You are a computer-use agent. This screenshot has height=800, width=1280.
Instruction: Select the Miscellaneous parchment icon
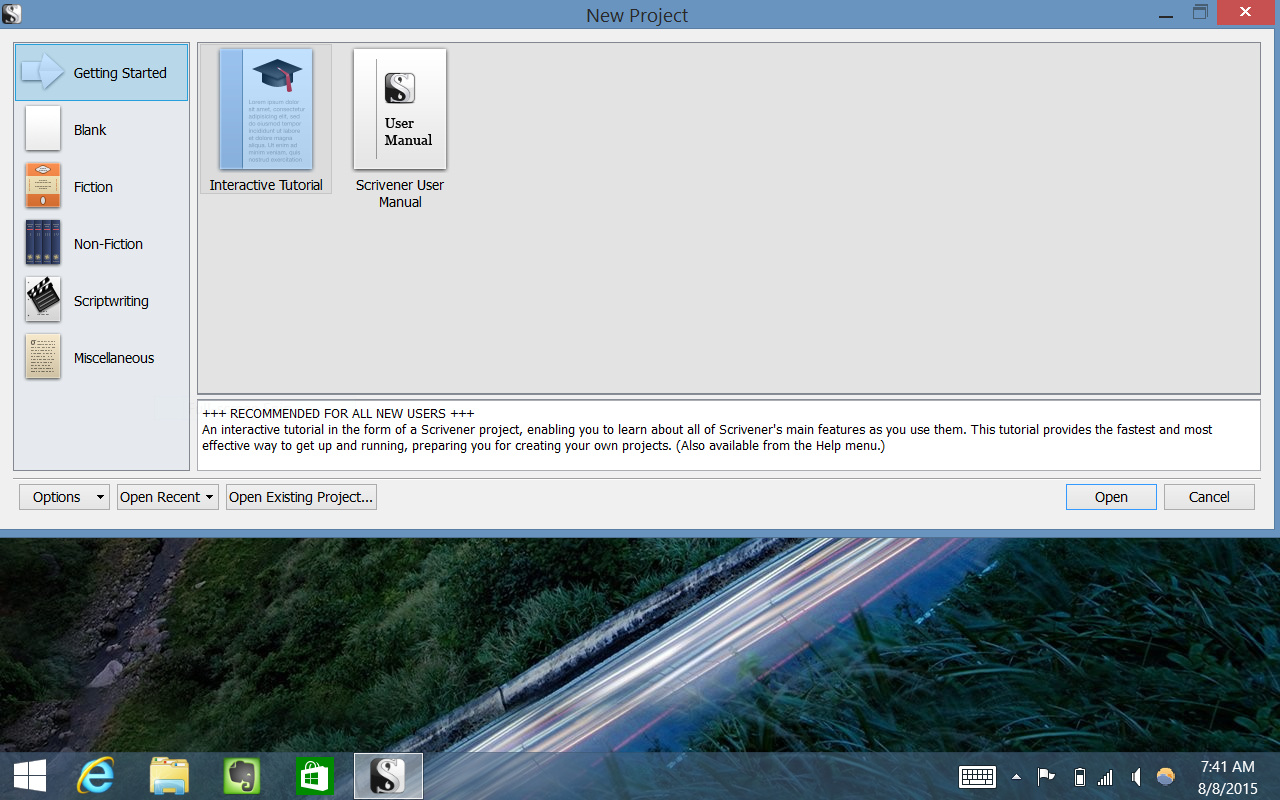click(43, 357)
